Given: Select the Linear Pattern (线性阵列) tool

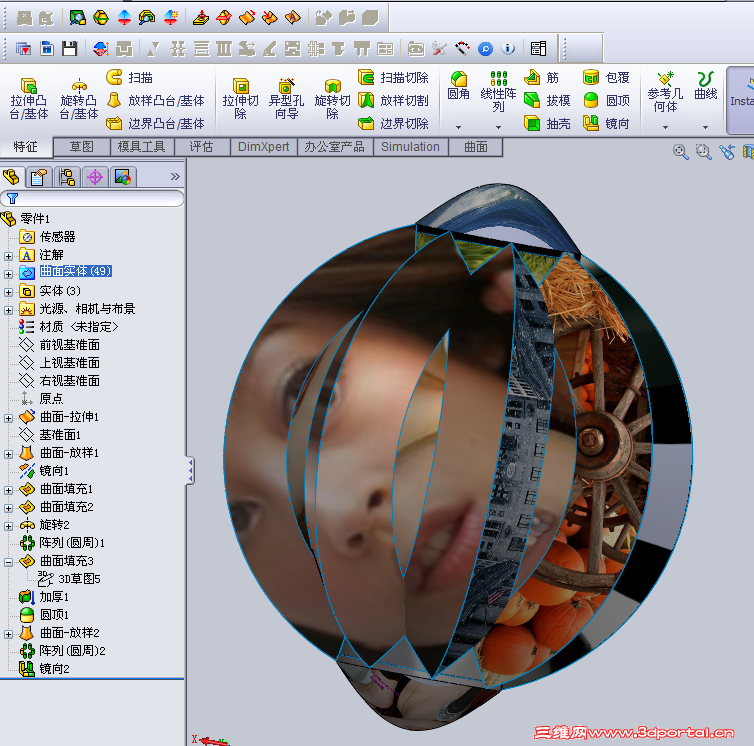Looking at the screenshot, I should 498,91.
